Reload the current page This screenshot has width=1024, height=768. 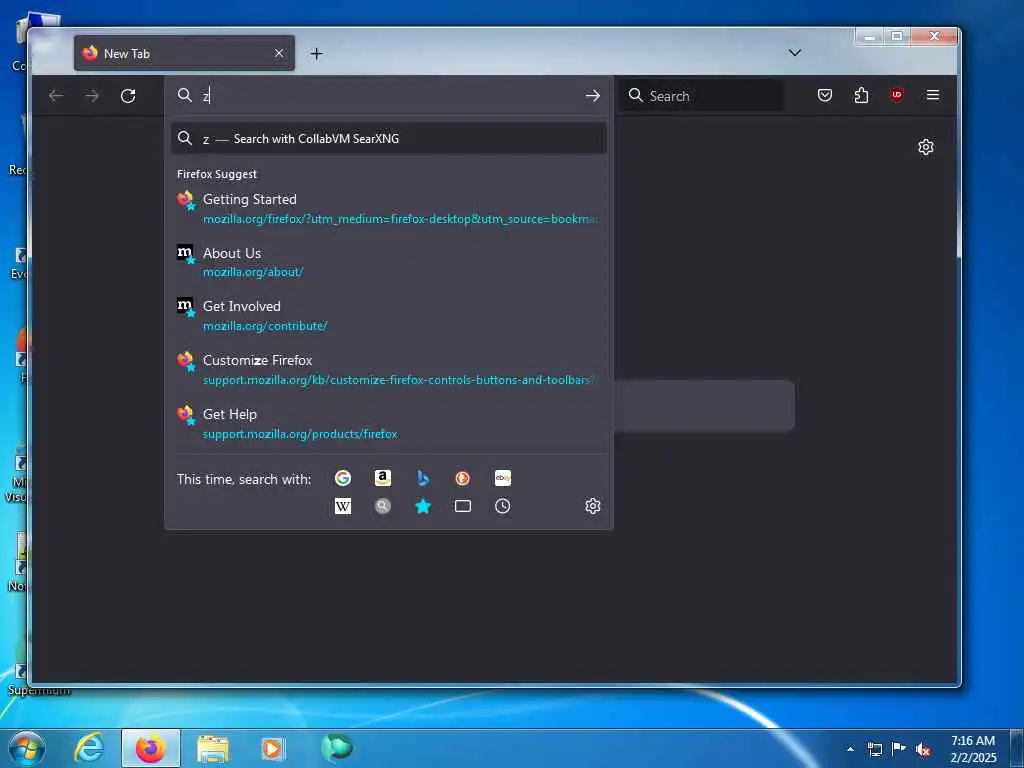click(128, 96)
